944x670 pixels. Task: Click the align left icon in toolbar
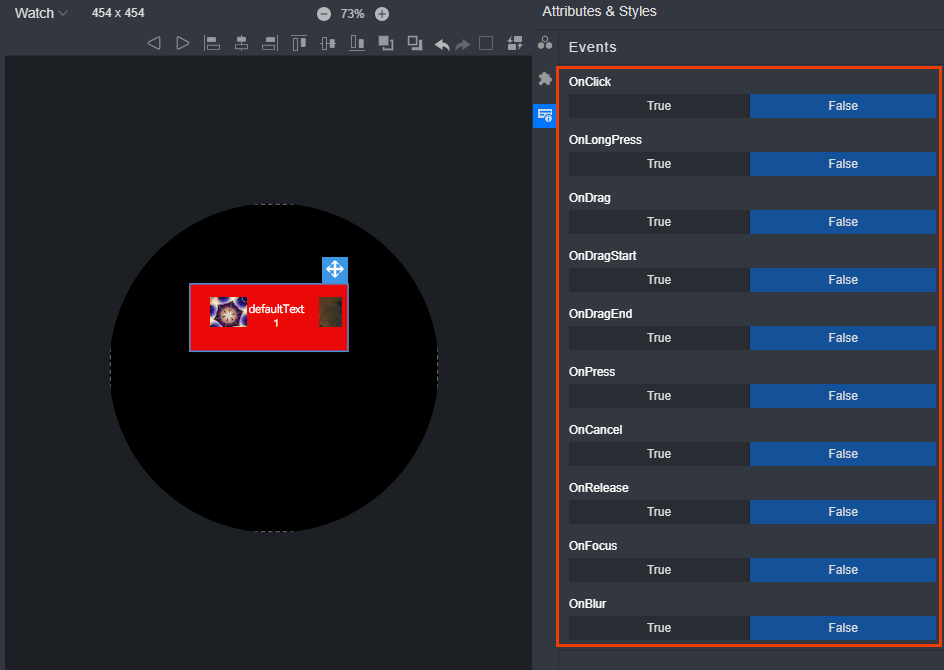[x=212, y=43]
